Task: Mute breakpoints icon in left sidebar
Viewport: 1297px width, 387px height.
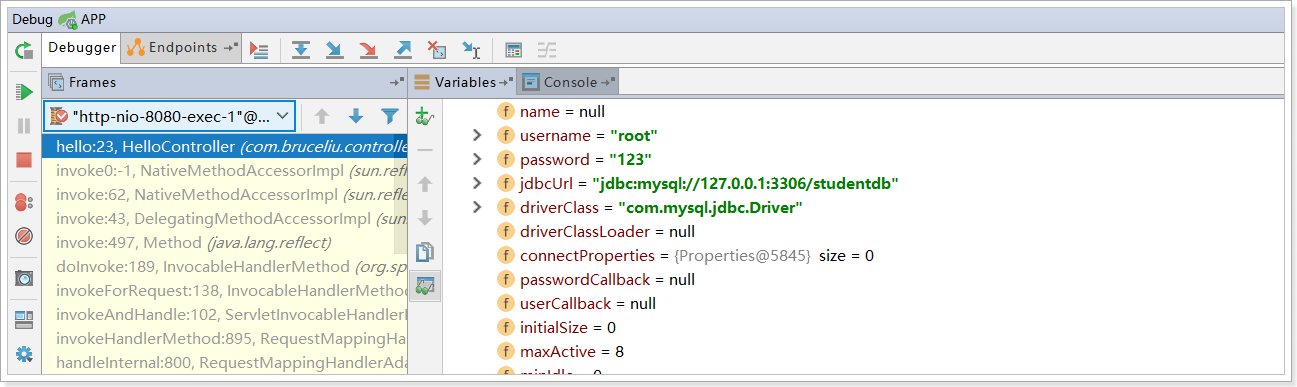Action: click(x=24, y=237)
